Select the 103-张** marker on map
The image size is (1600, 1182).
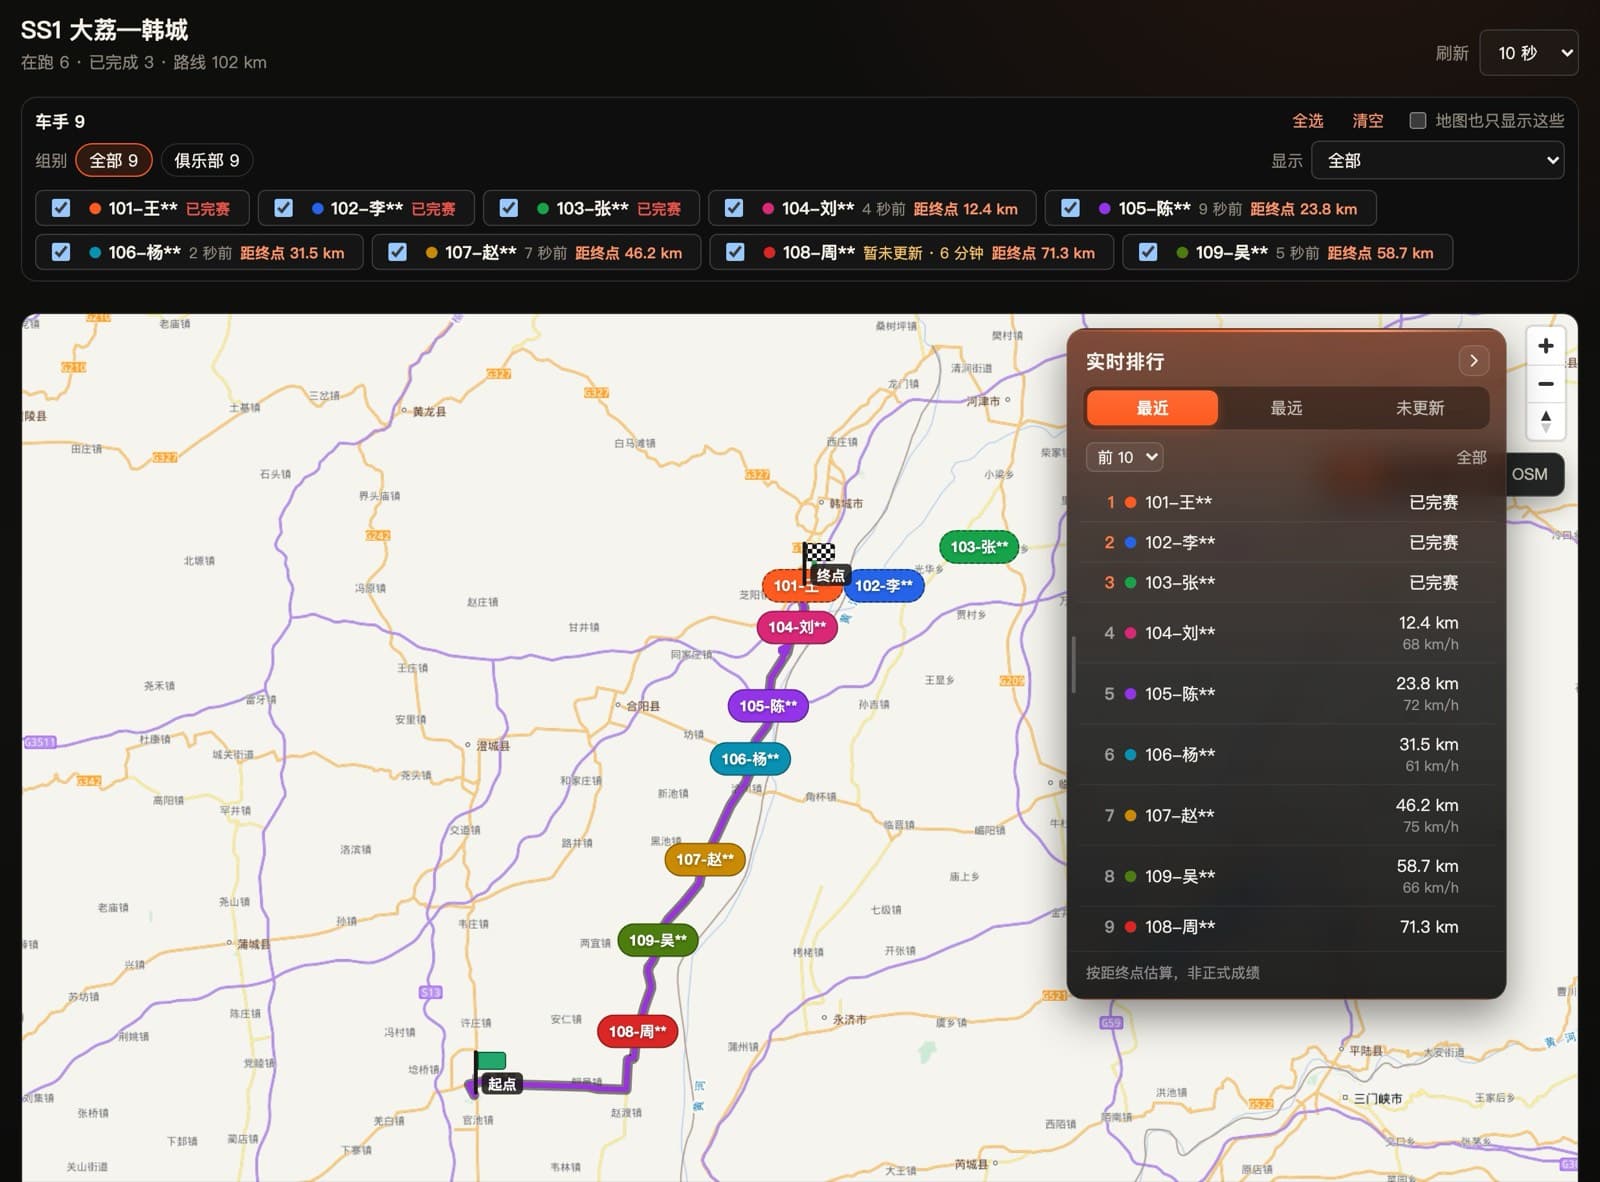tap(979, 547)
